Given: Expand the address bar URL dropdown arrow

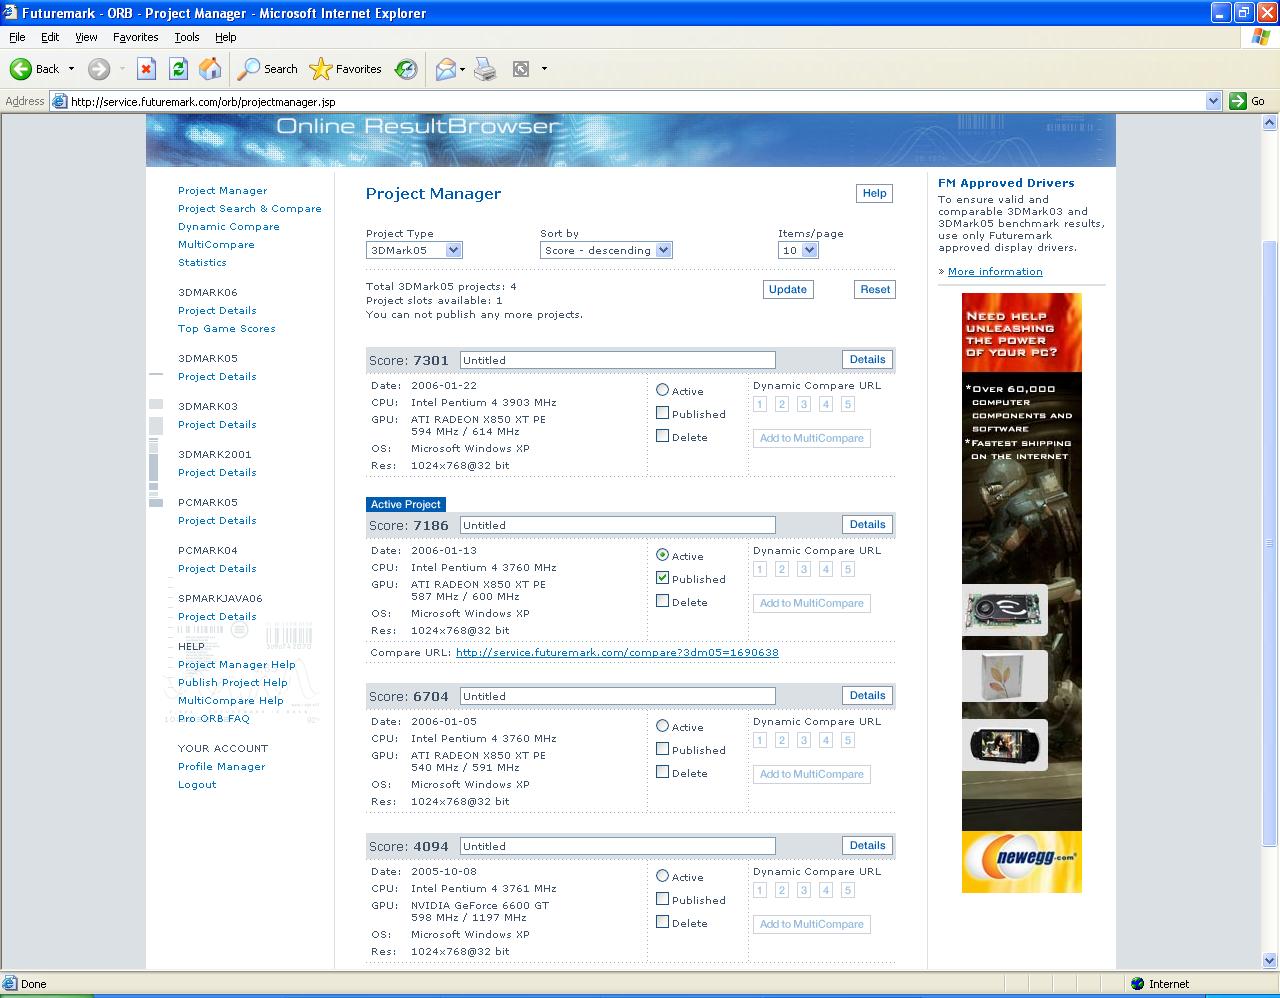Looking at the screenshot, I should 1213,101.
